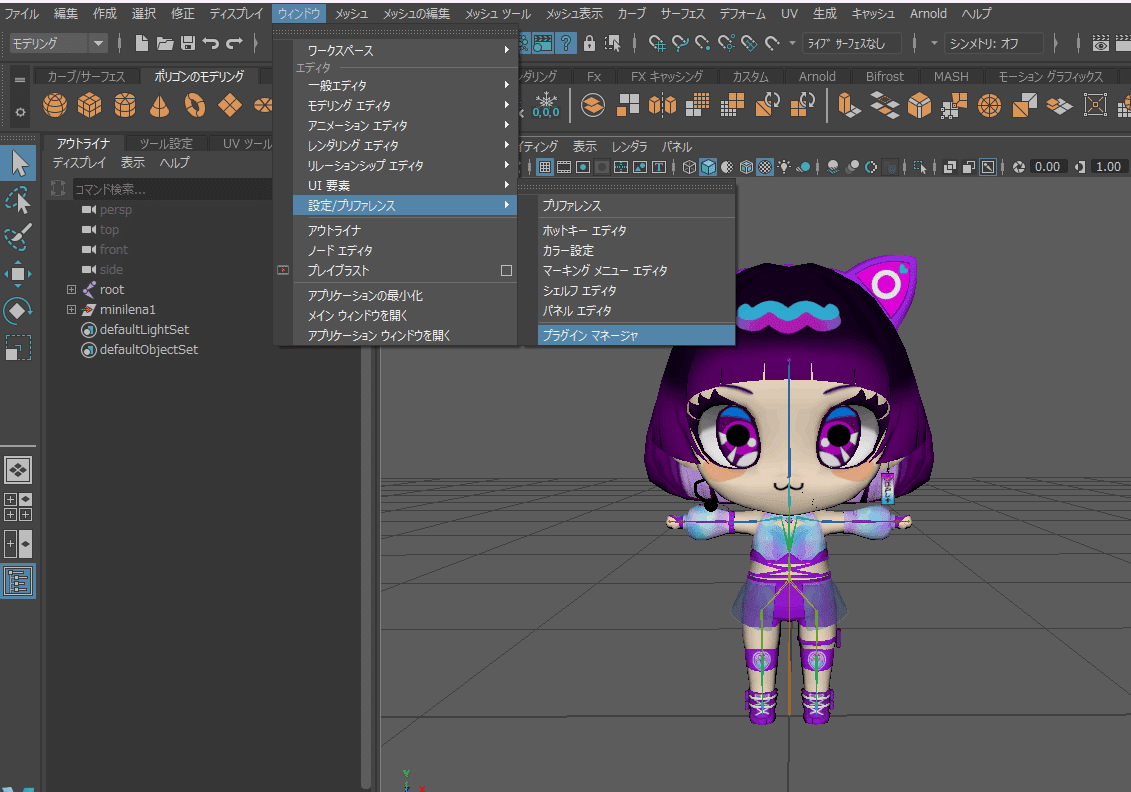Image resolution: width=1131 pixels, height=792 pixels.
Task: Expand the UI 要素 submenu
Action: [405, 185]
